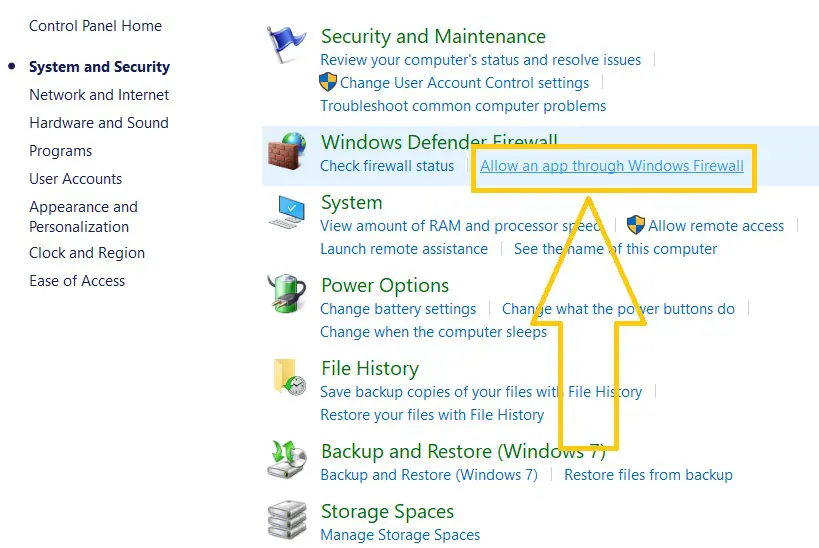Click the Power Options battery icon
The width and height of the screenshot is (819, 548).
[x=287, y=294]
